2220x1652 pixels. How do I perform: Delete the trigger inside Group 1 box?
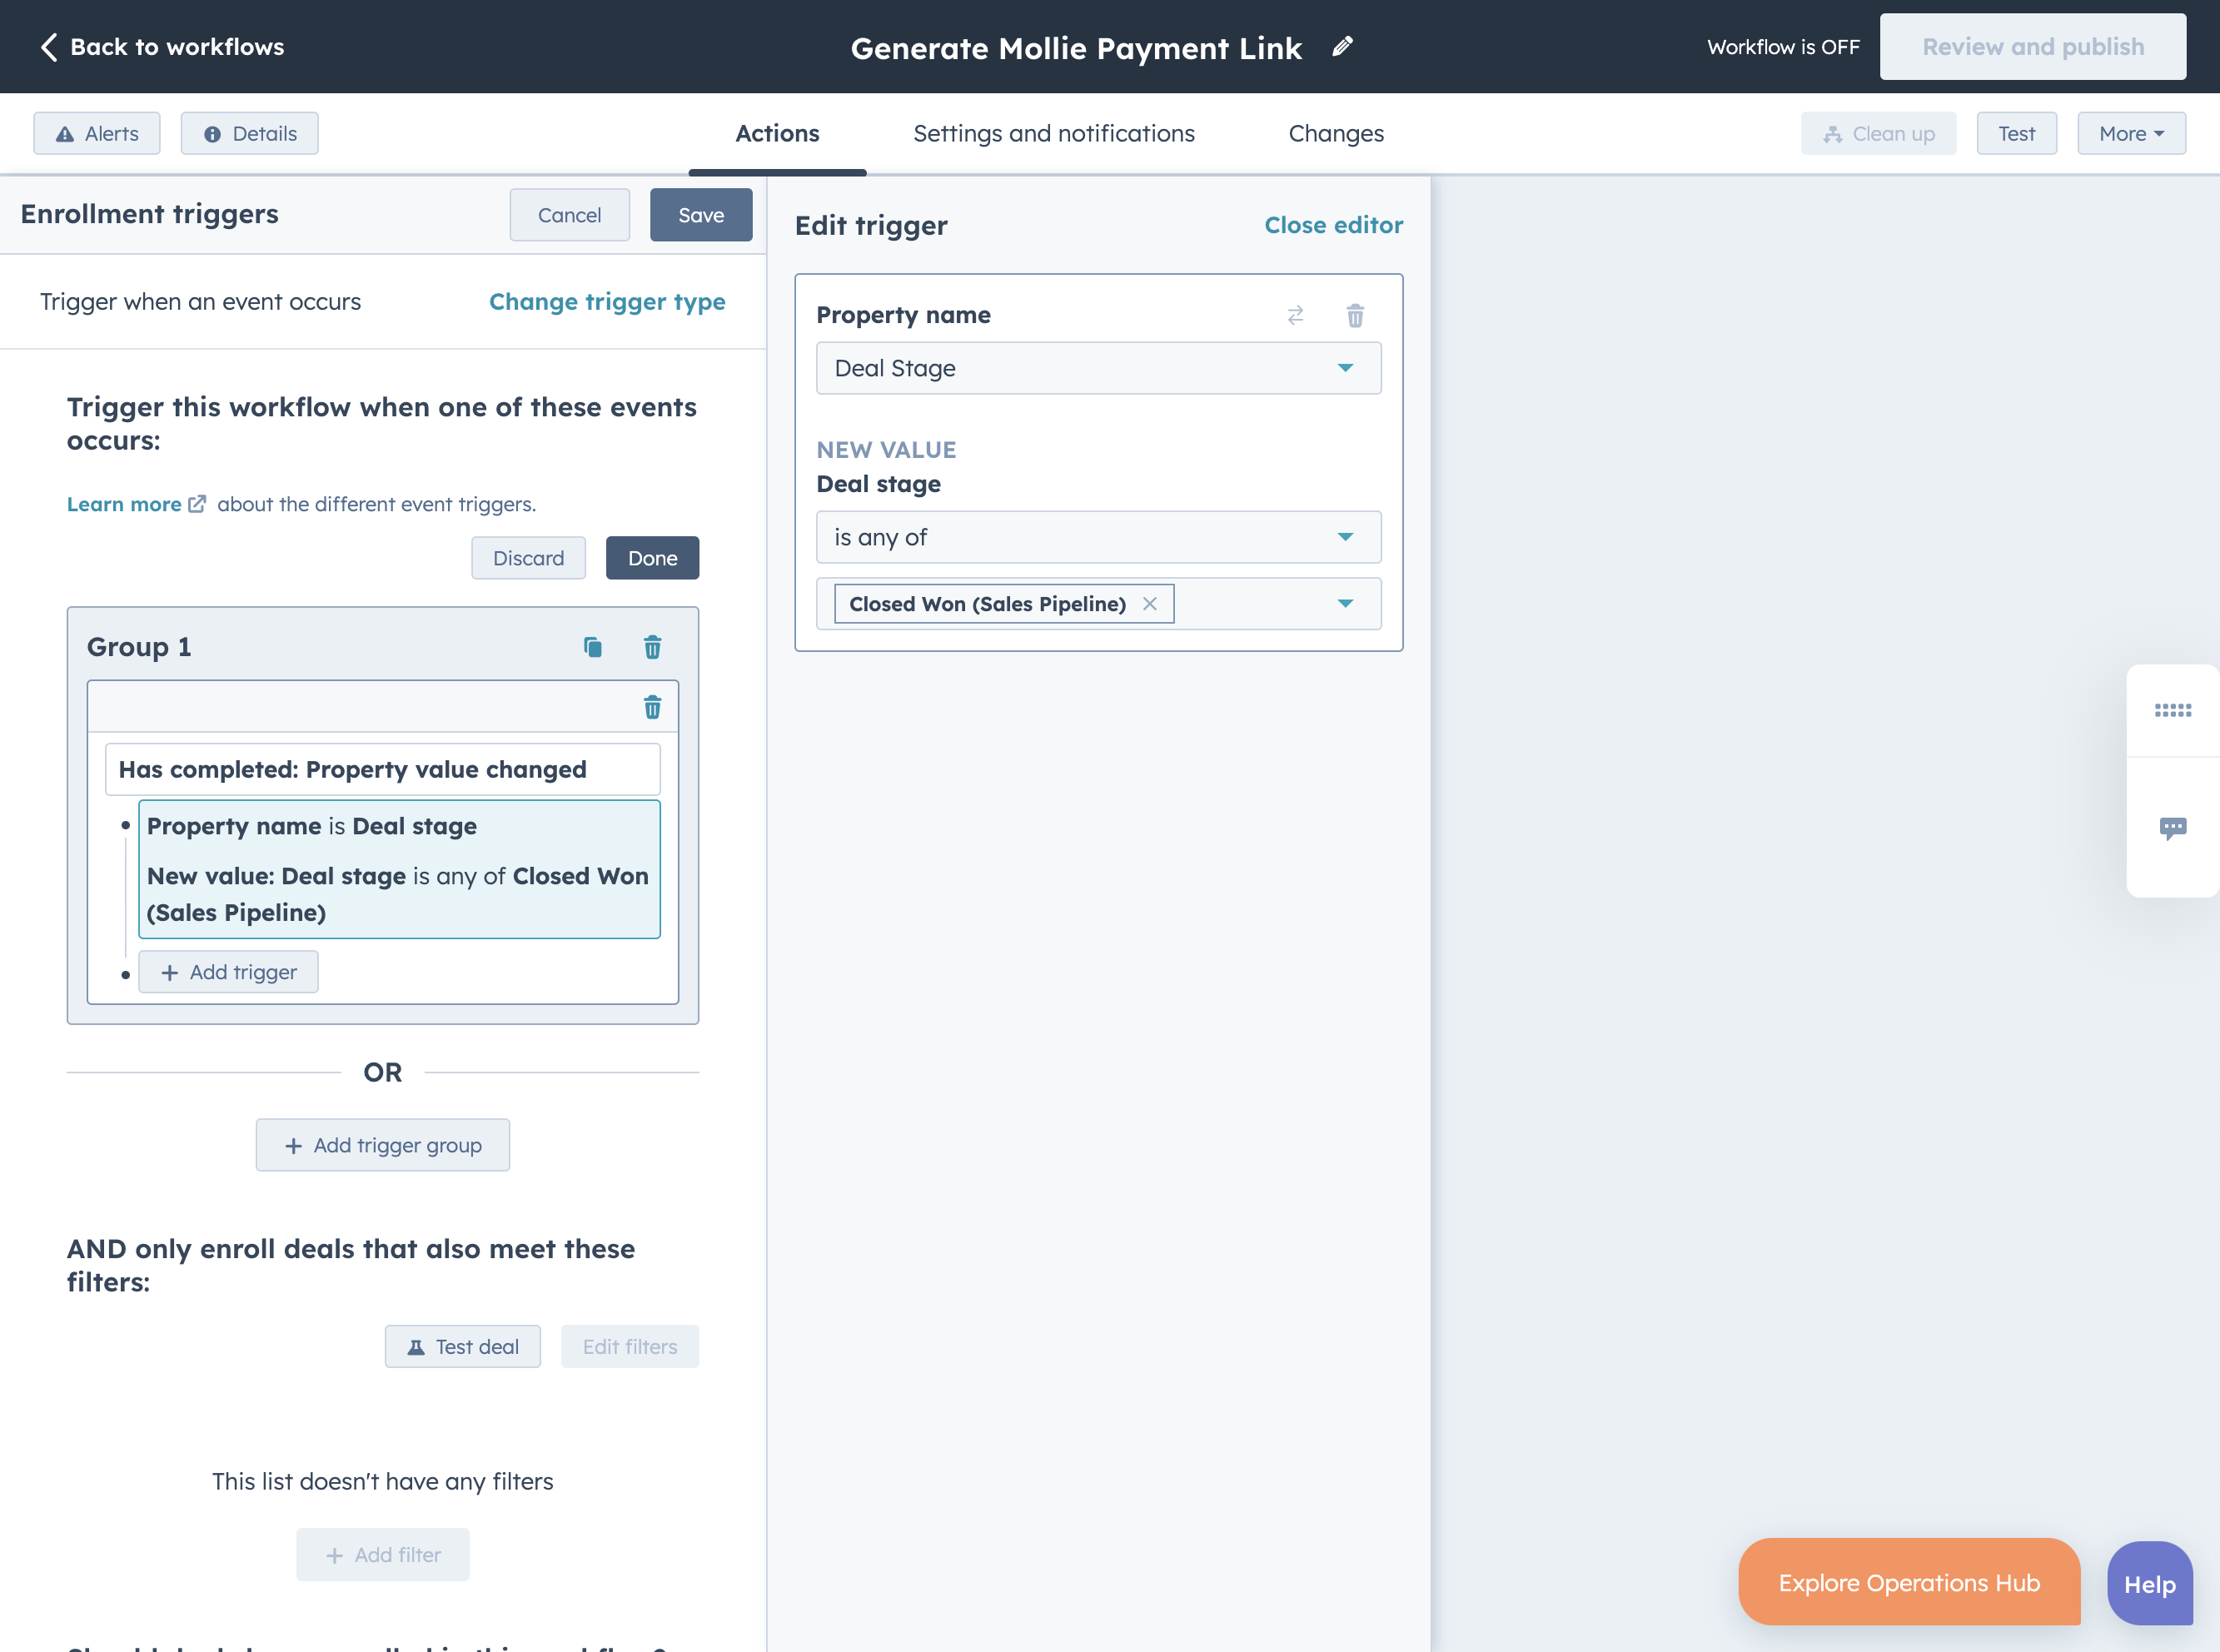pos(652,707)
